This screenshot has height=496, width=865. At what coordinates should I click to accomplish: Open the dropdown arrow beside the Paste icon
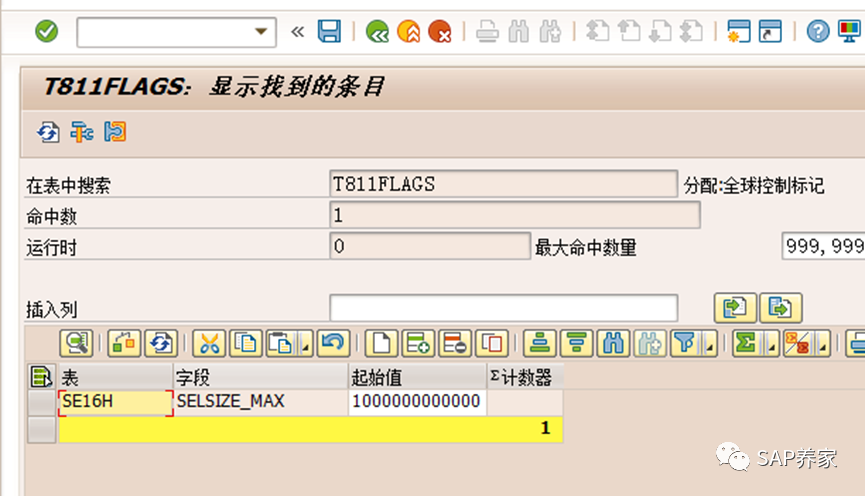point(306,343)
